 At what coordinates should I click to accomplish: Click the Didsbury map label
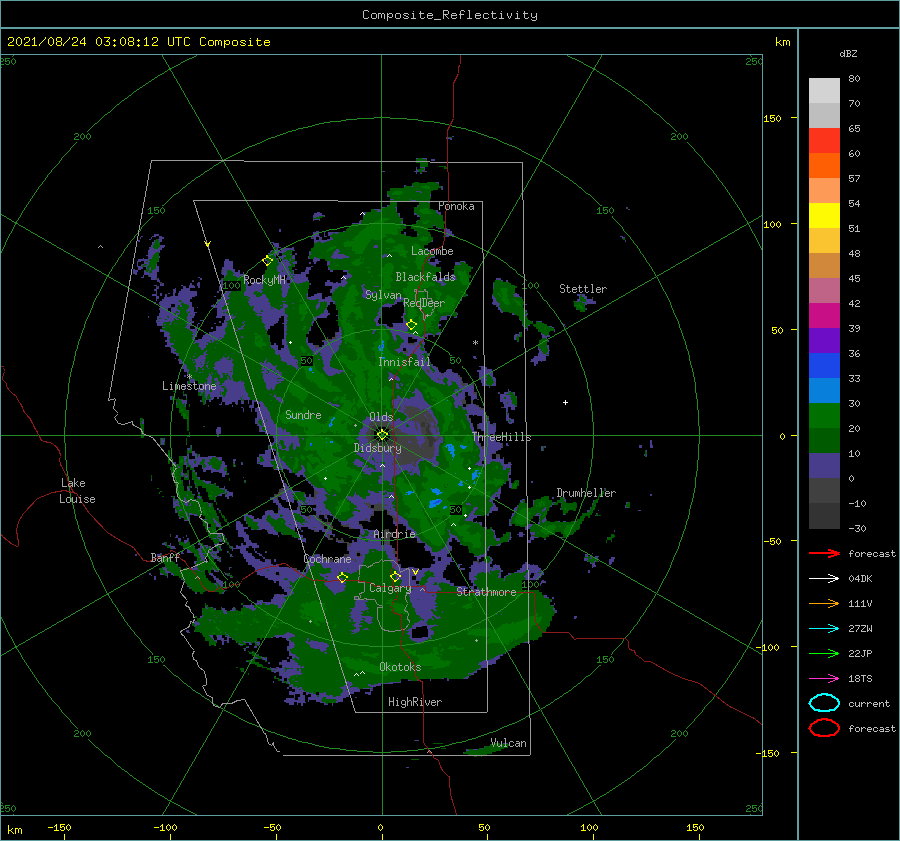point(378,448)
